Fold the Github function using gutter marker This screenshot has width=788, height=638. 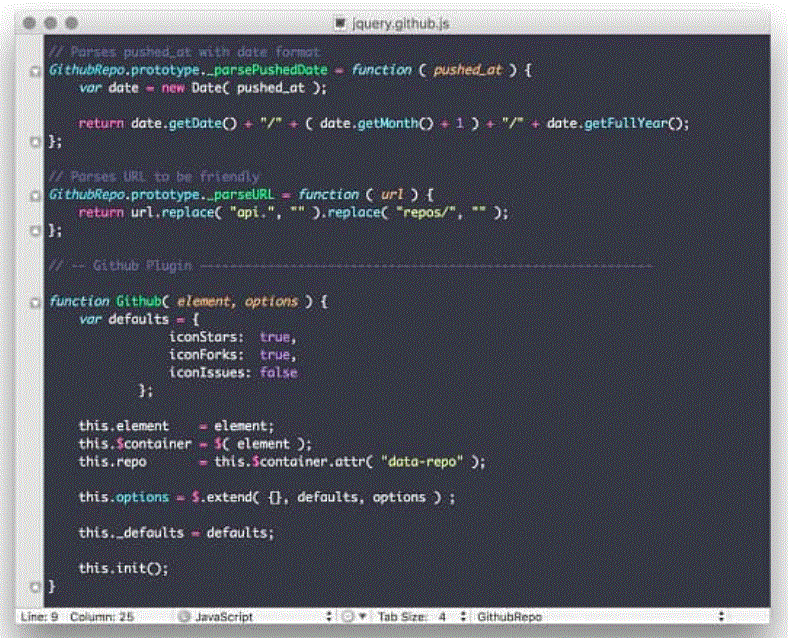coord(35,302)
